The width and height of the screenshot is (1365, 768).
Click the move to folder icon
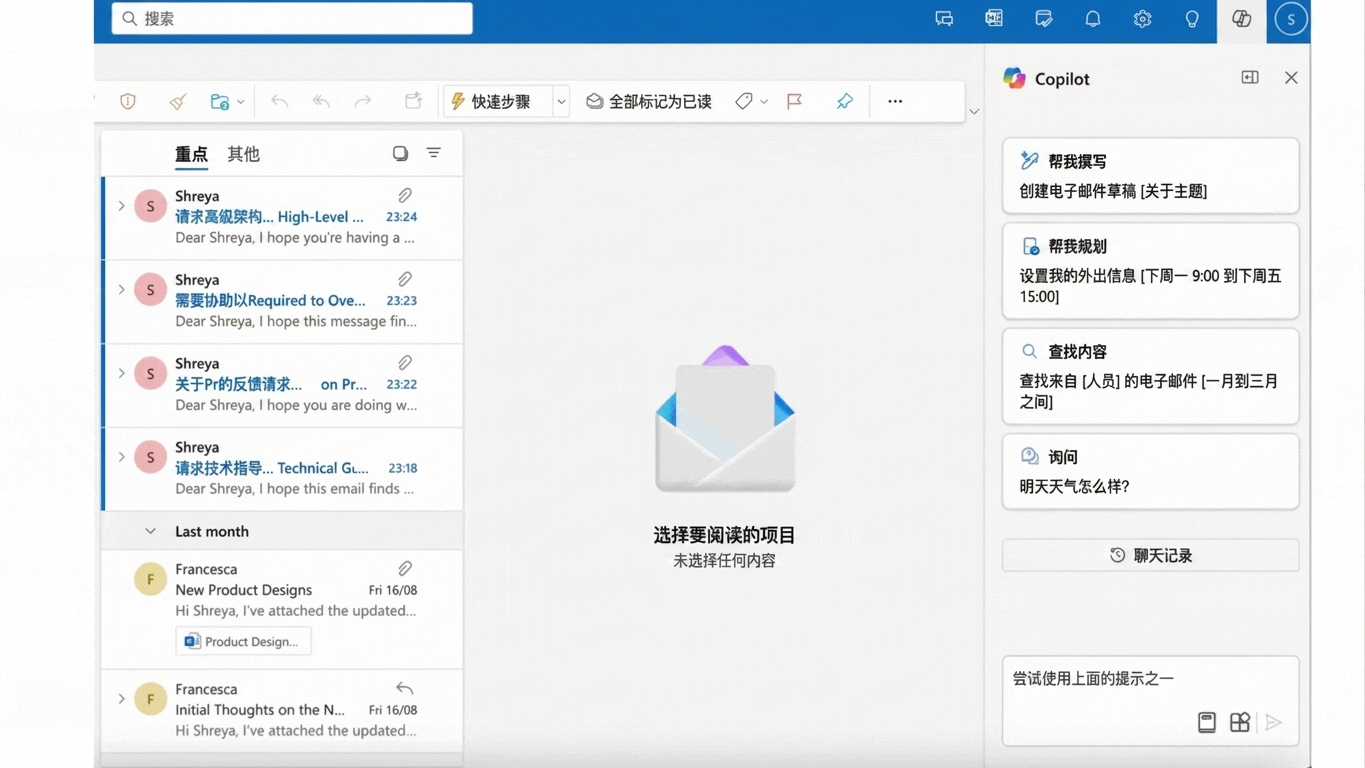[220, 101]
